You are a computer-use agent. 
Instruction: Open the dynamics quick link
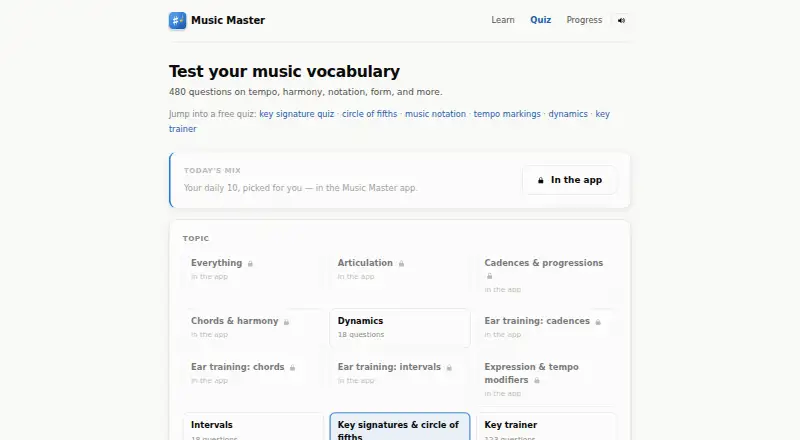click(x=568, y=114)
